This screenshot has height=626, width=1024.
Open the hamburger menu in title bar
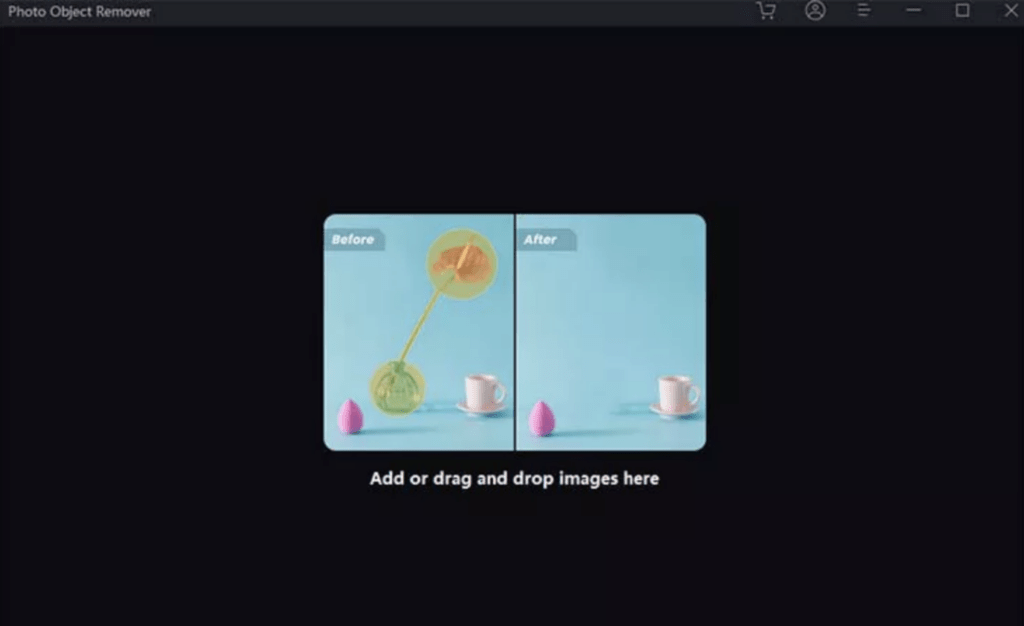tap(864, 11)
